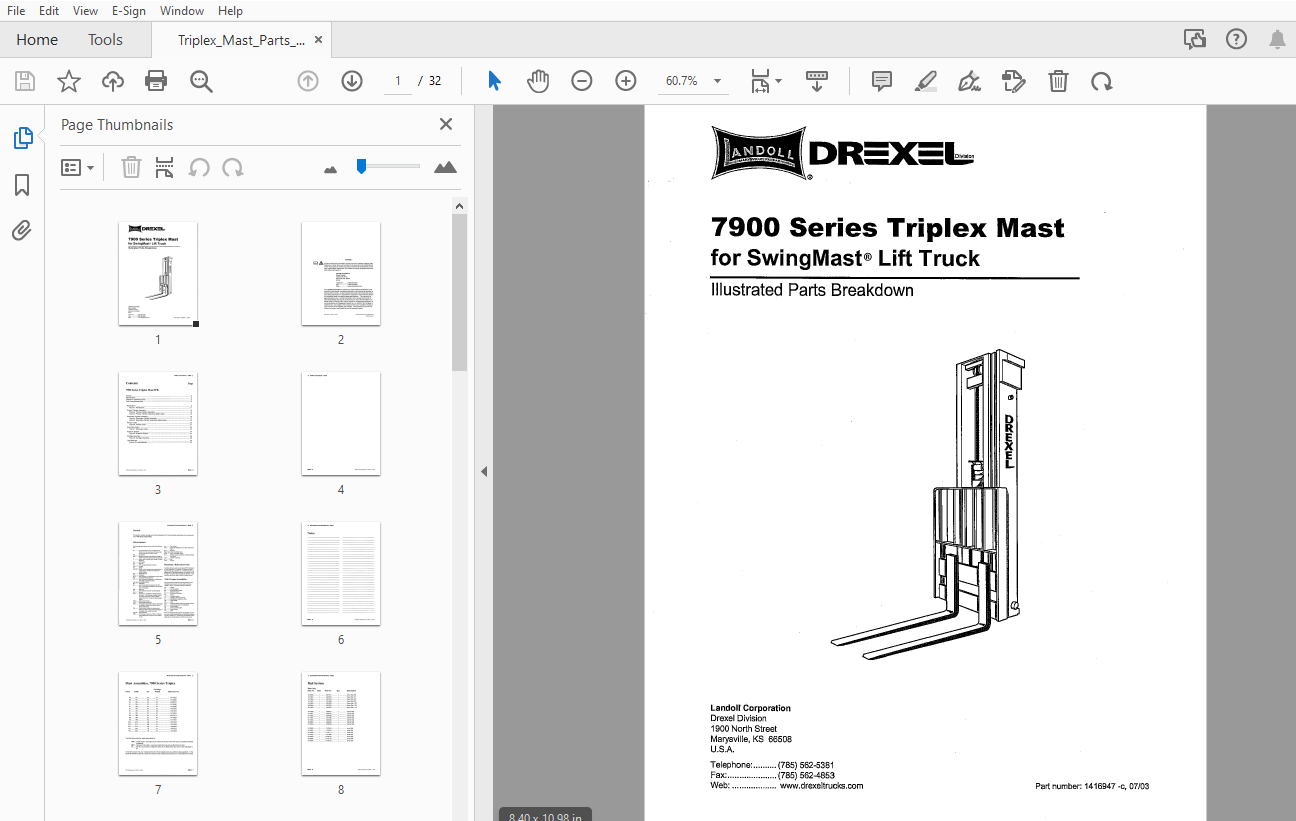
Task: Click the thumbnails panel scroll up arrow
Action: pos(460,206)
